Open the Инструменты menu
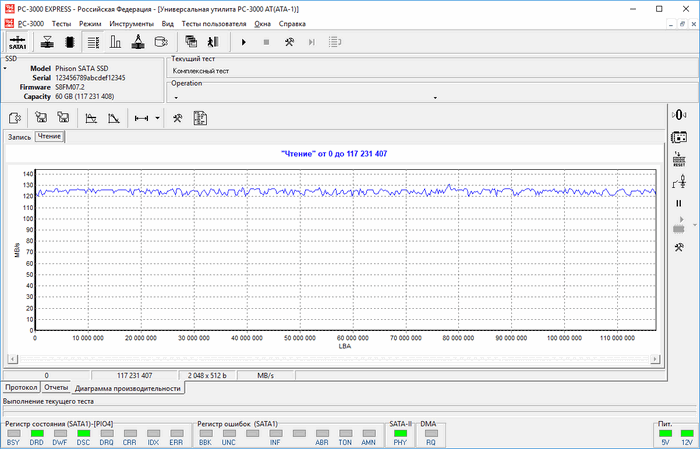Screen dimensions: 700x449 click(131, 22)
